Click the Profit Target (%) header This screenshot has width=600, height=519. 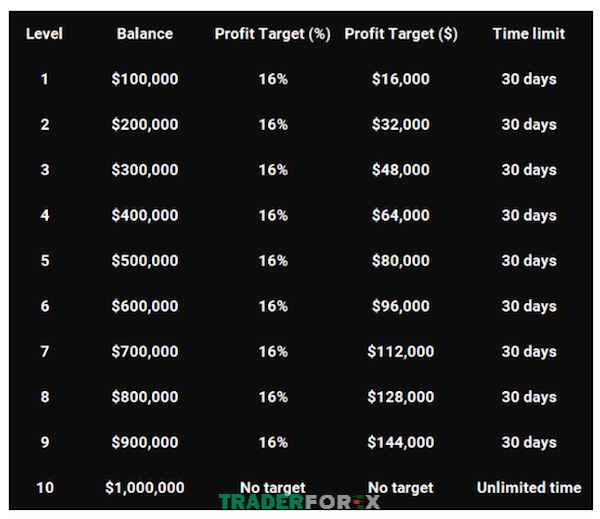tap(272, 34)
